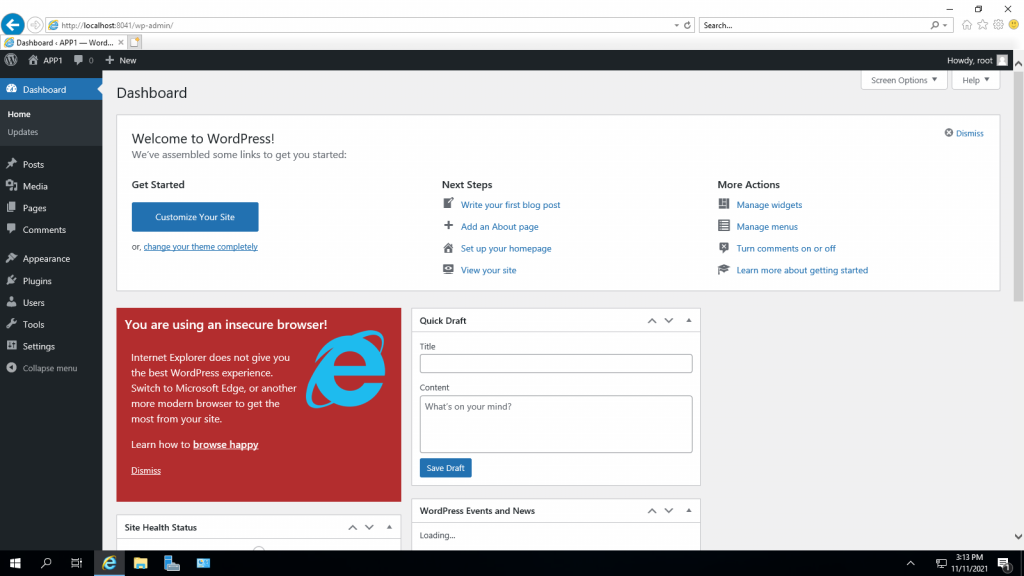Show hidden system tray icons
Image resolution: width=1024 pixels, height=576 pixels.
[910, 563]
